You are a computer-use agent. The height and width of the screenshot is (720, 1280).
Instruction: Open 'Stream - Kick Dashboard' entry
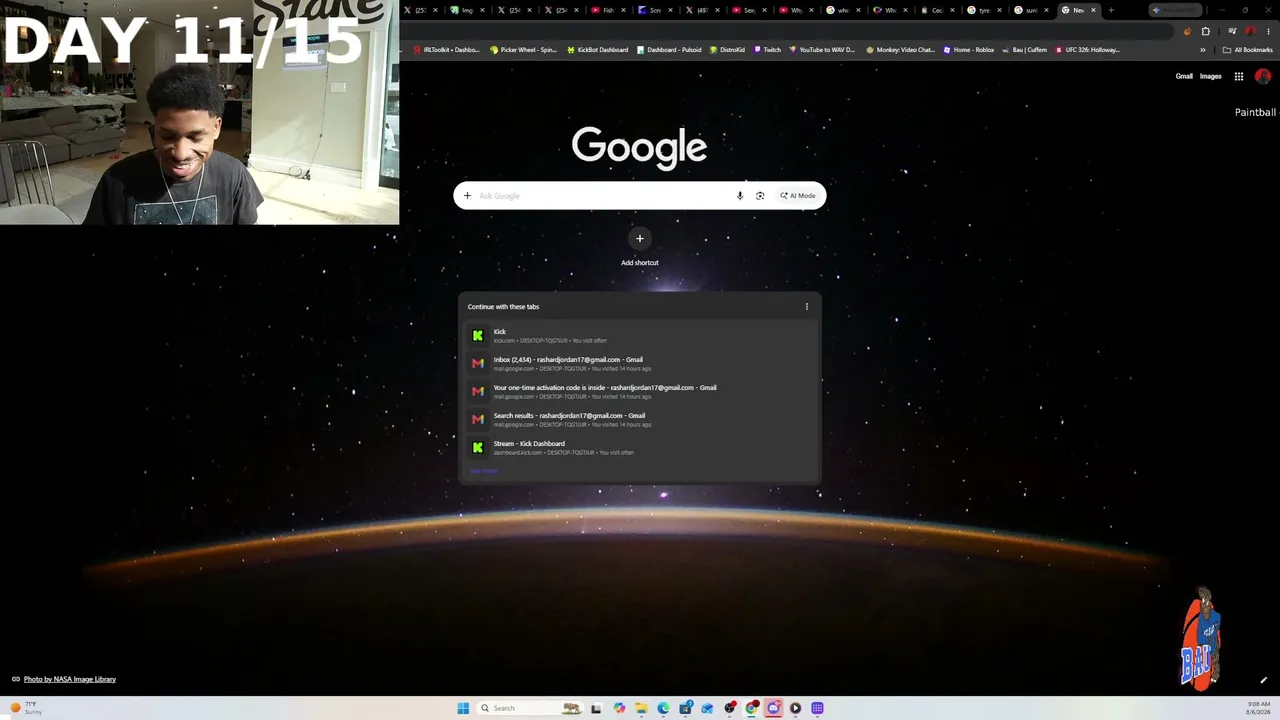pyautogui.click(x=640, y=447)
